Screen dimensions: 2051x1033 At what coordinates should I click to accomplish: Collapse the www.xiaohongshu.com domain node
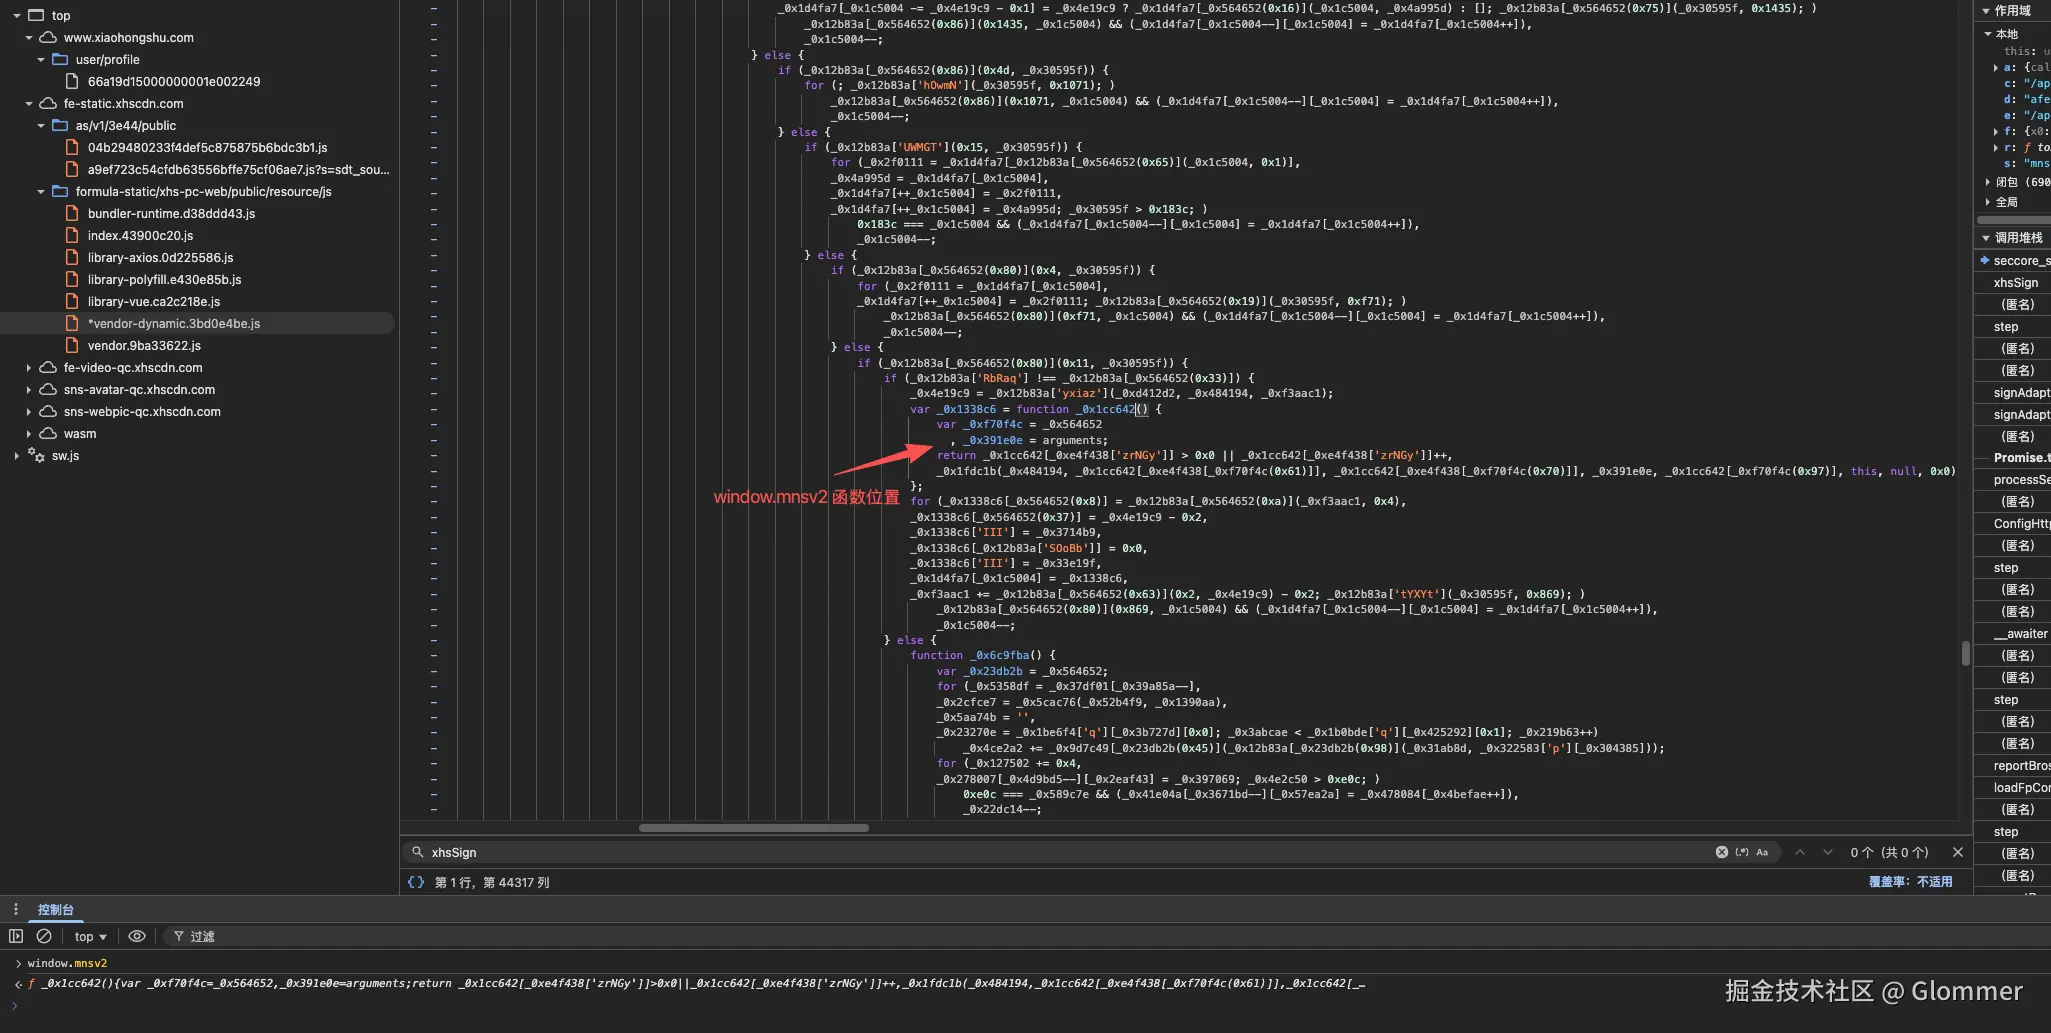29,38
